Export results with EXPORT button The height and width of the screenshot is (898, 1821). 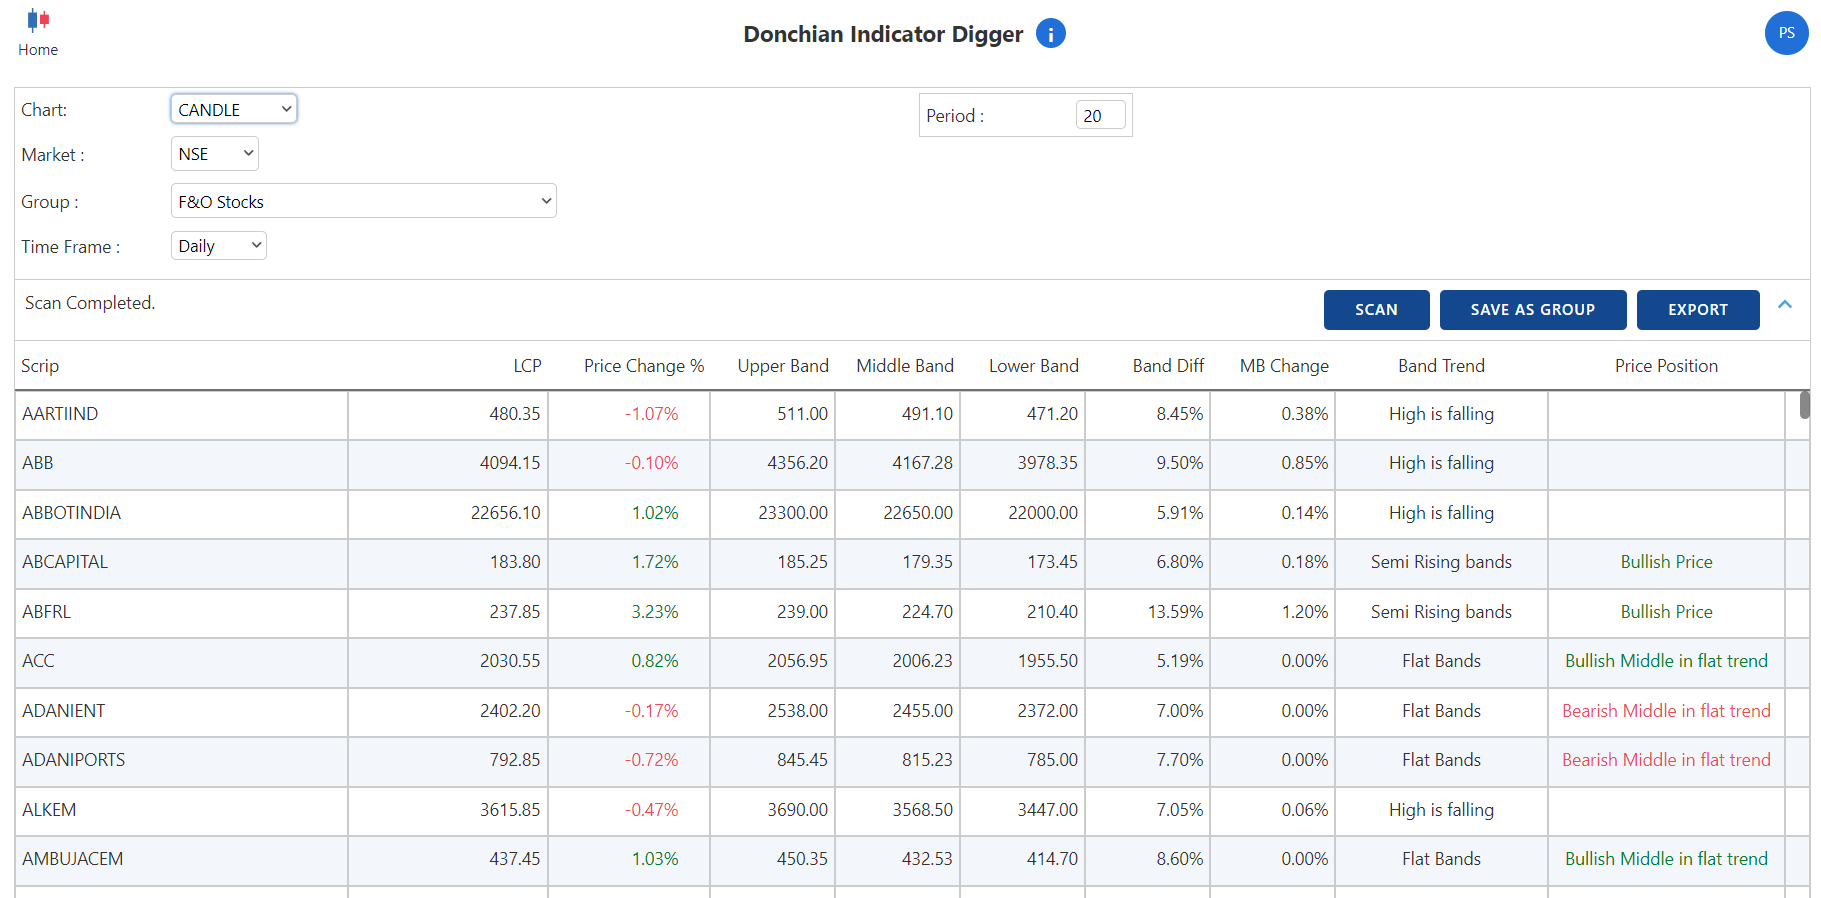coord(1697,310)
